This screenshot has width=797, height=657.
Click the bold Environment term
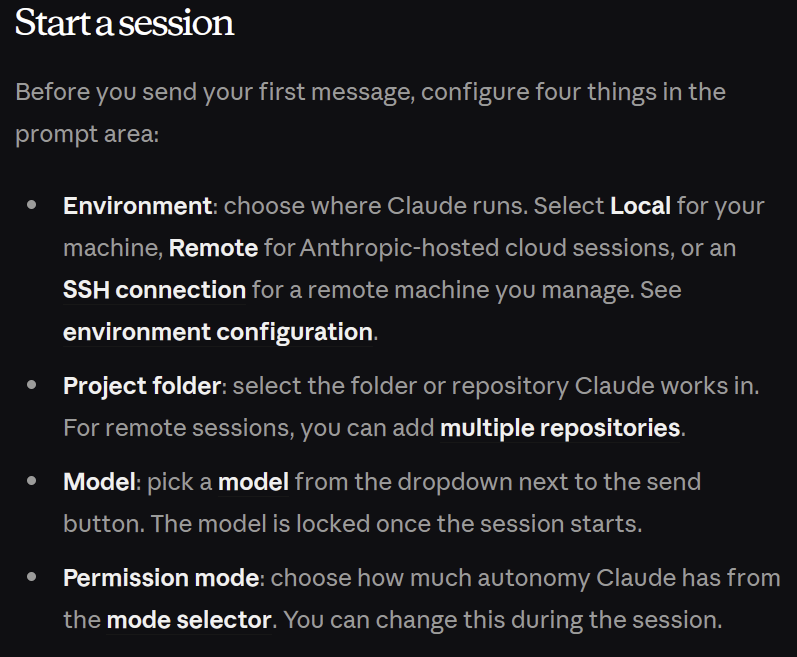[x=137, y=206]
